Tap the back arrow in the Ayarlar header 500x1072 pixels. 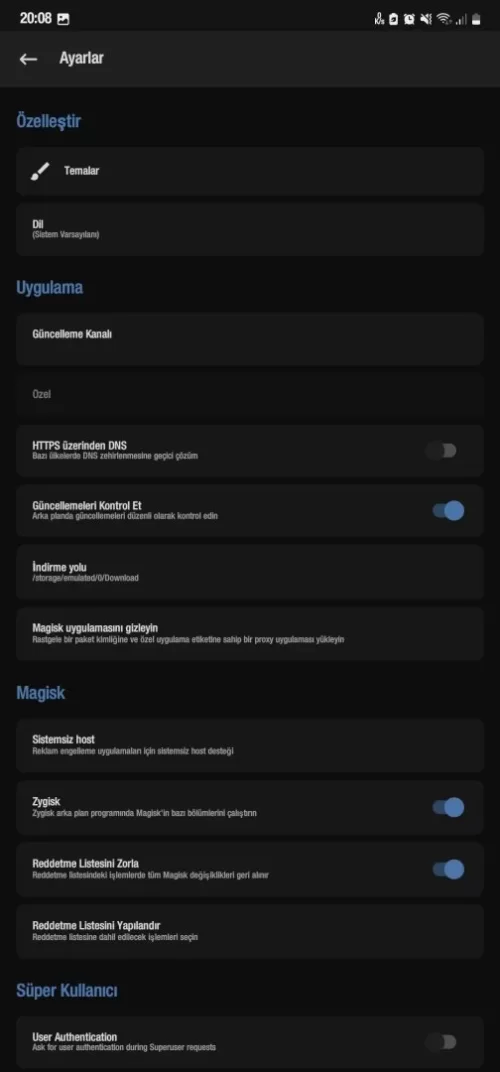pos(28,59)
